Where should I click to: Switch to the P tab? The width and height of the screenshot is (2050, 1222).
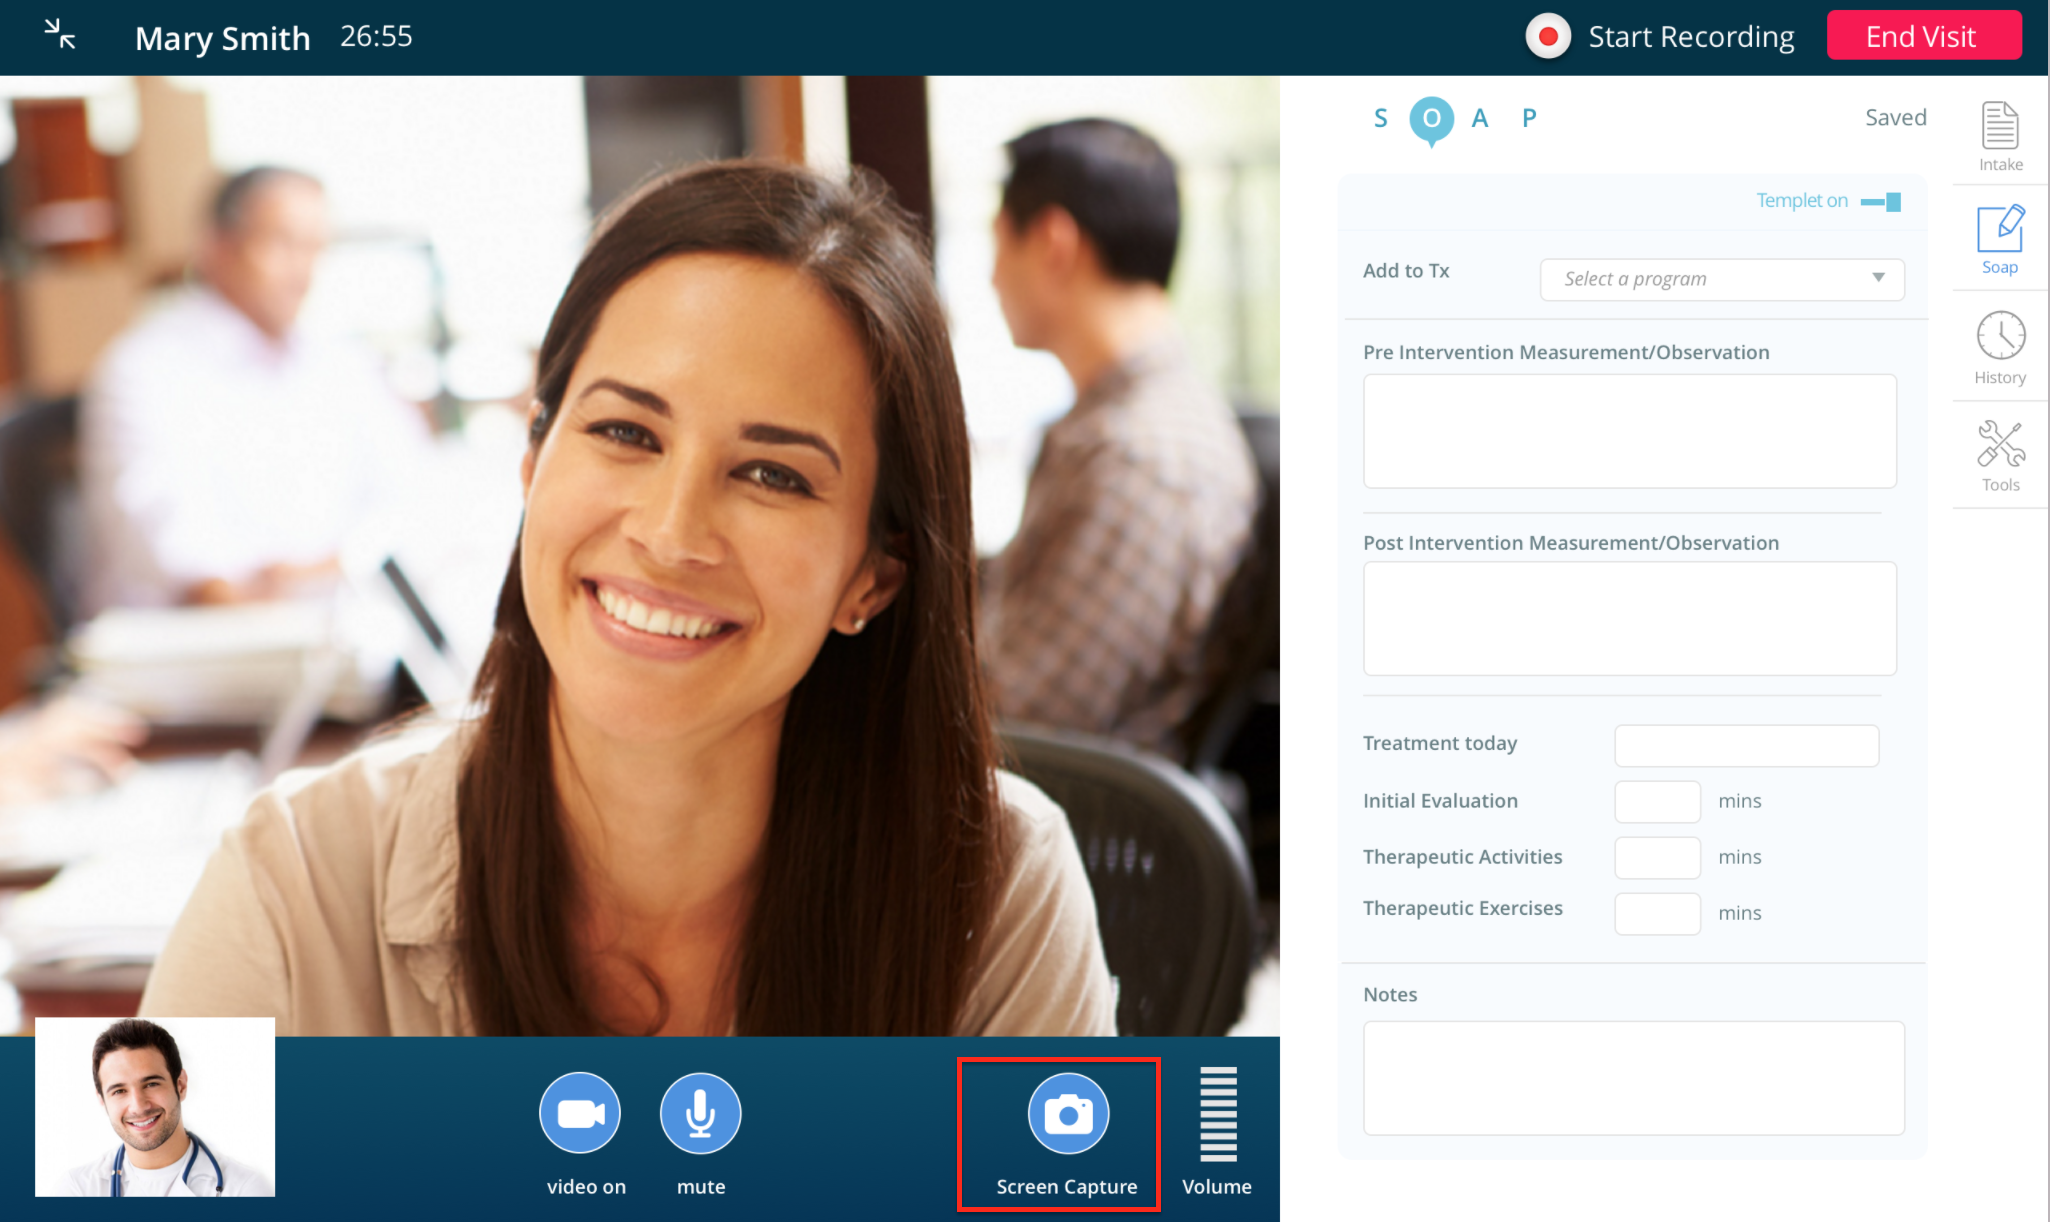point(1529,118)
